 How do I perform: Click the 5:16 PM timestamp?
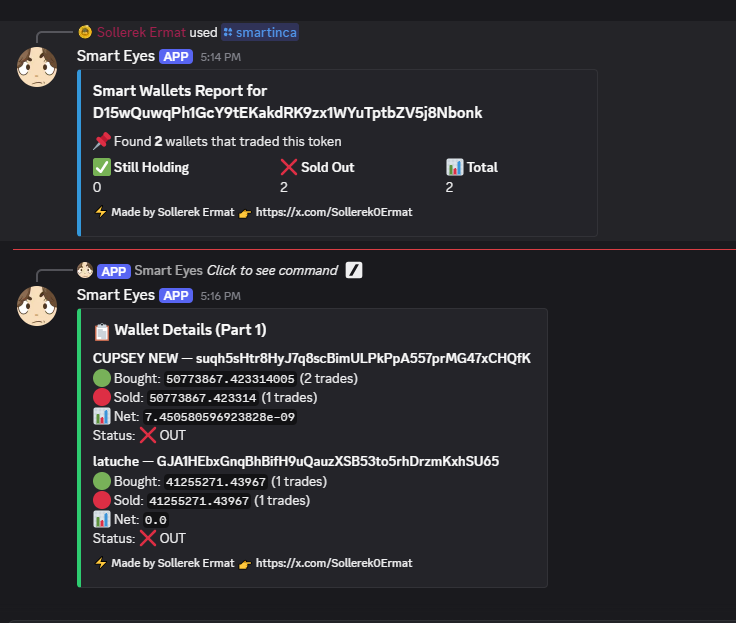(x=221, y=296)
